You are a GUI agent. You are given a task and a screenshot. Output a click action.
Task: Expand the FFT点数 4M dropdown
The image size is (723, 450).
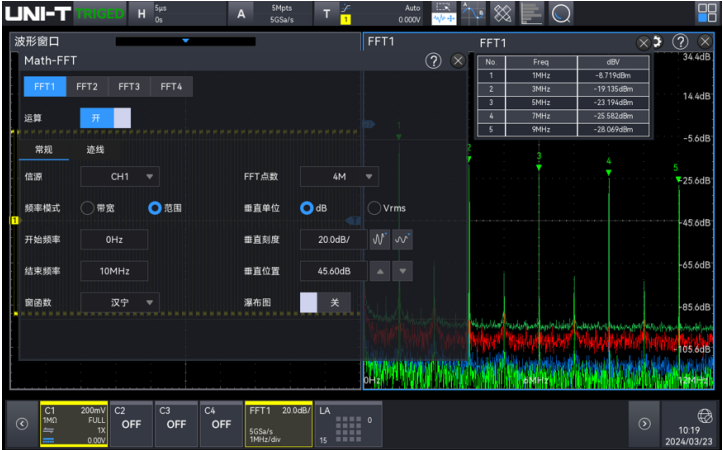[339, 177]
